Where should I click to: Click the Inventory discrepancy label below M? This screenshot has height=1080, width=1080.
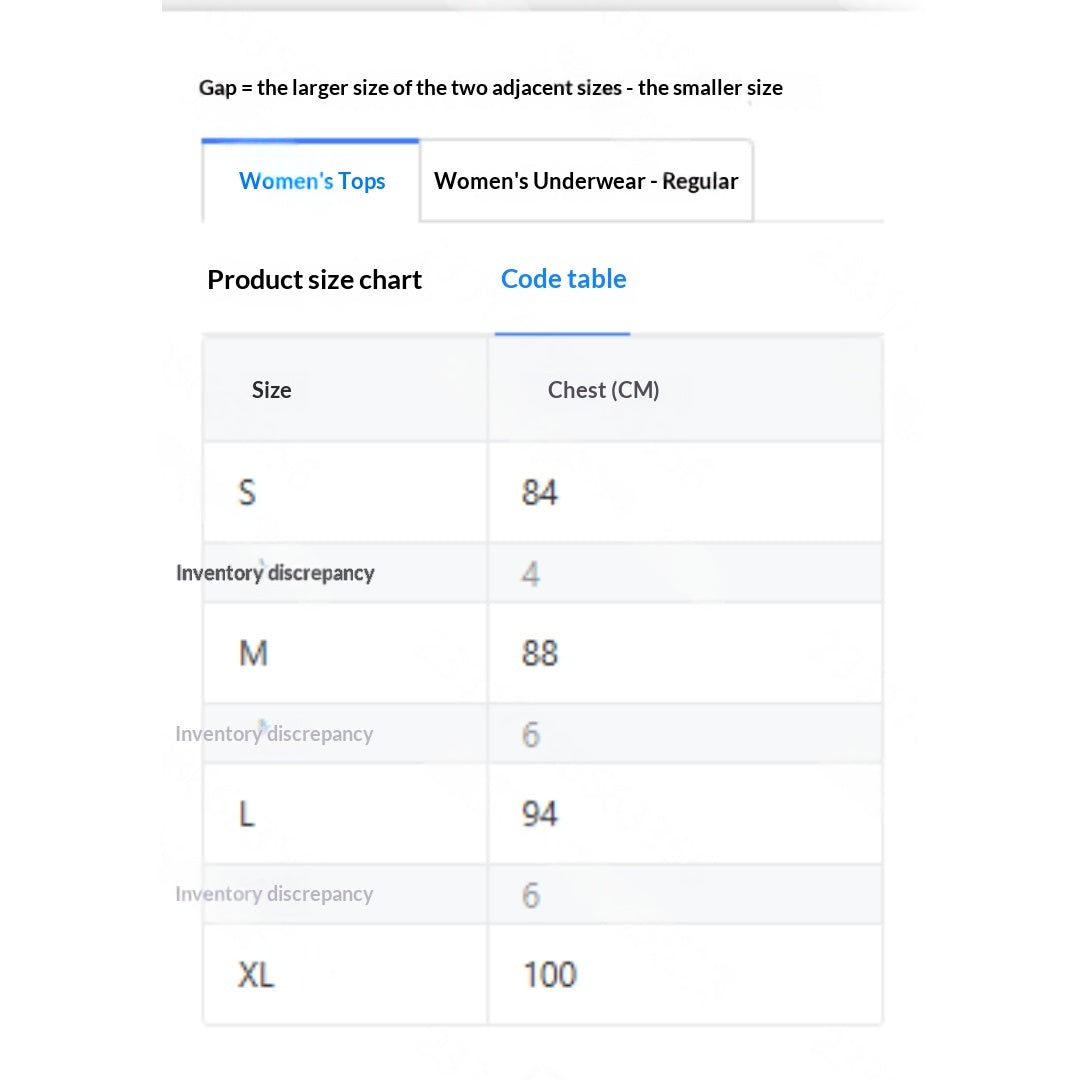coord(274,734)
